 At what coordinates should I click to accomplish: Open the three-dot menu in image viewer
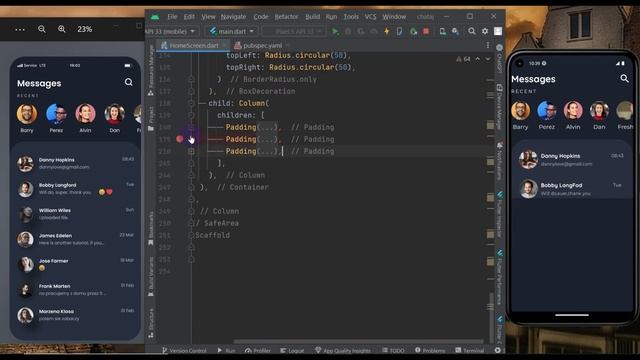coord(20,29)
